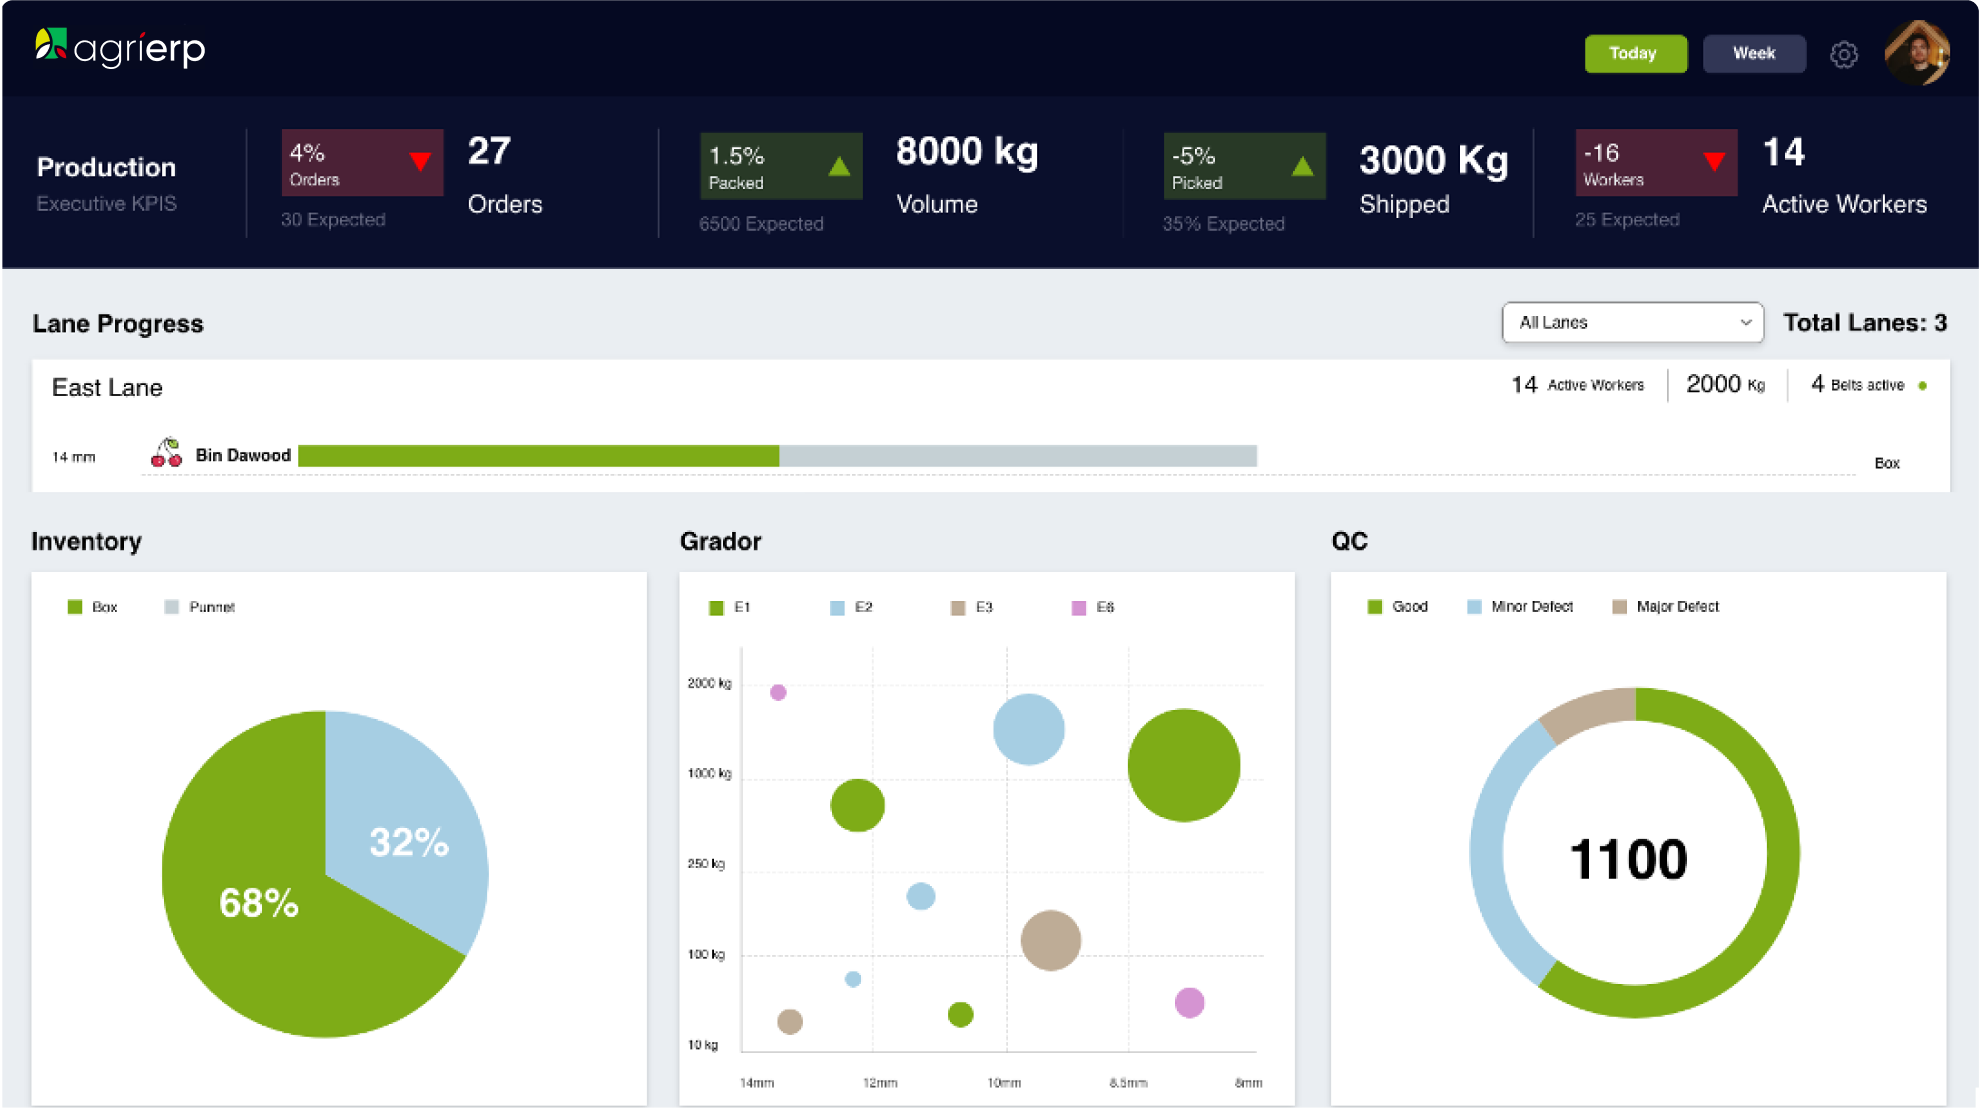Click the agrierp logo

pos(120,48)
